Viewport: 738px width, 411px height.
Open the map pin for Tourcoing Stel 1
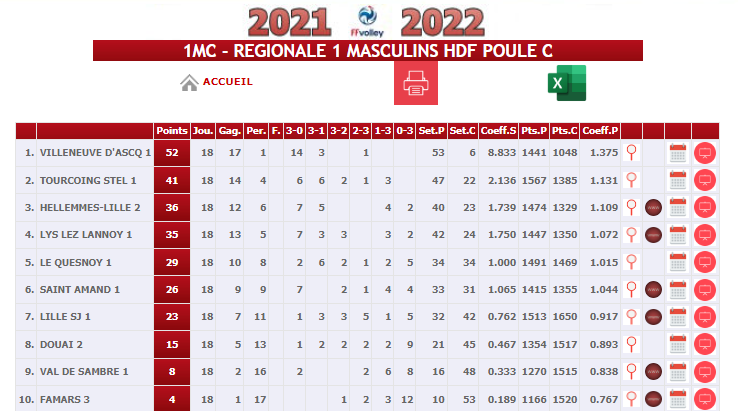tap(632, 180)
